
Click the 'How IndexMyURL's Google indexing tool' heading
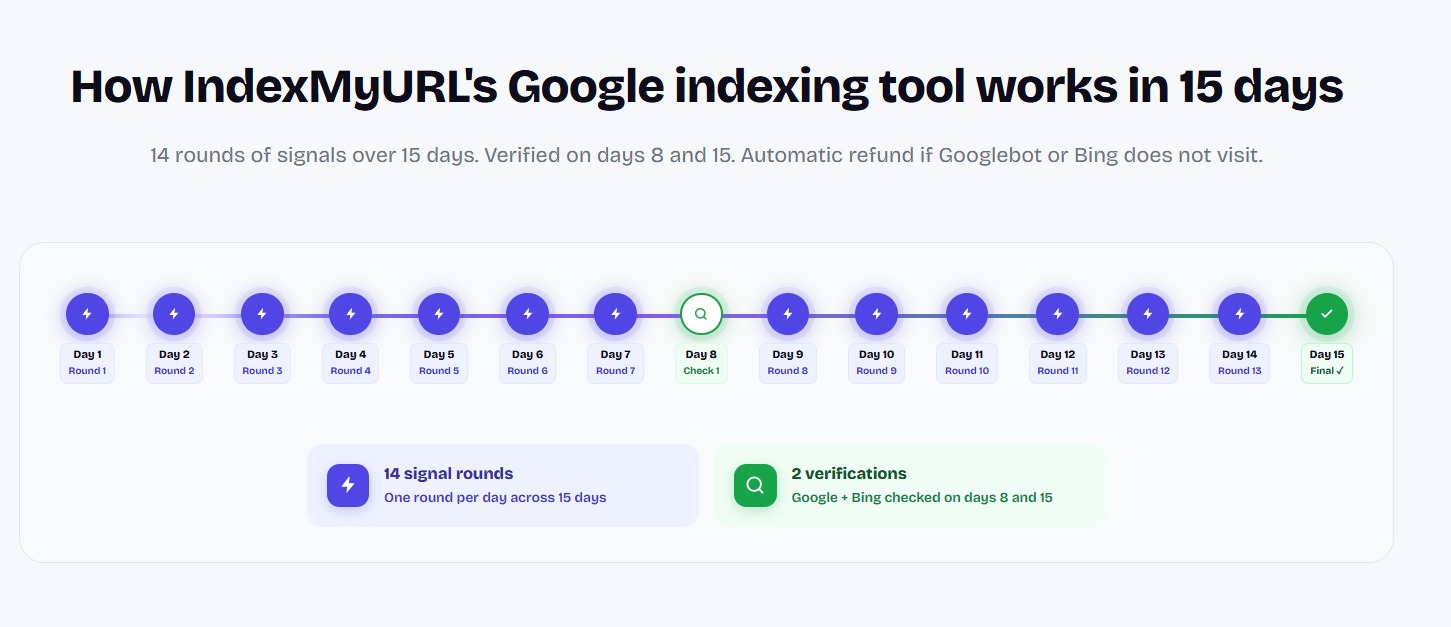point(706,87)
